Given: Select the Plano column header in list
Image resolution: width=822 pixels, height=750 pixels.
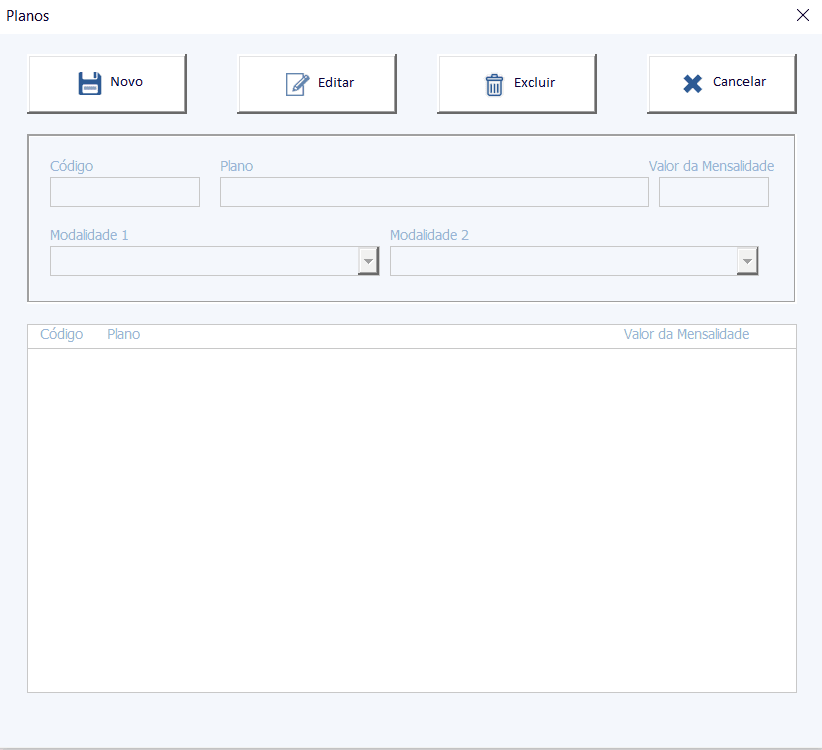Looking at the screenshot, I should click(x=123, y=335).
